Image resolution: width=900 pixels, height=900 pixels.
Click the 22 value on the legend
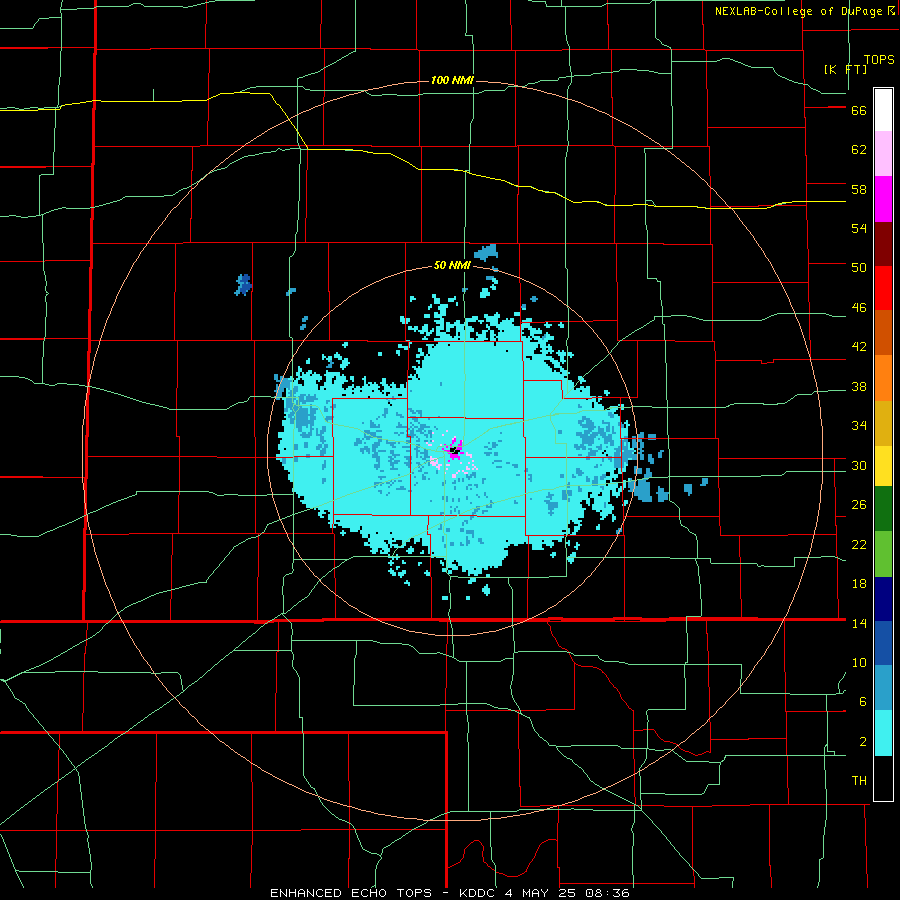point(859,545)
